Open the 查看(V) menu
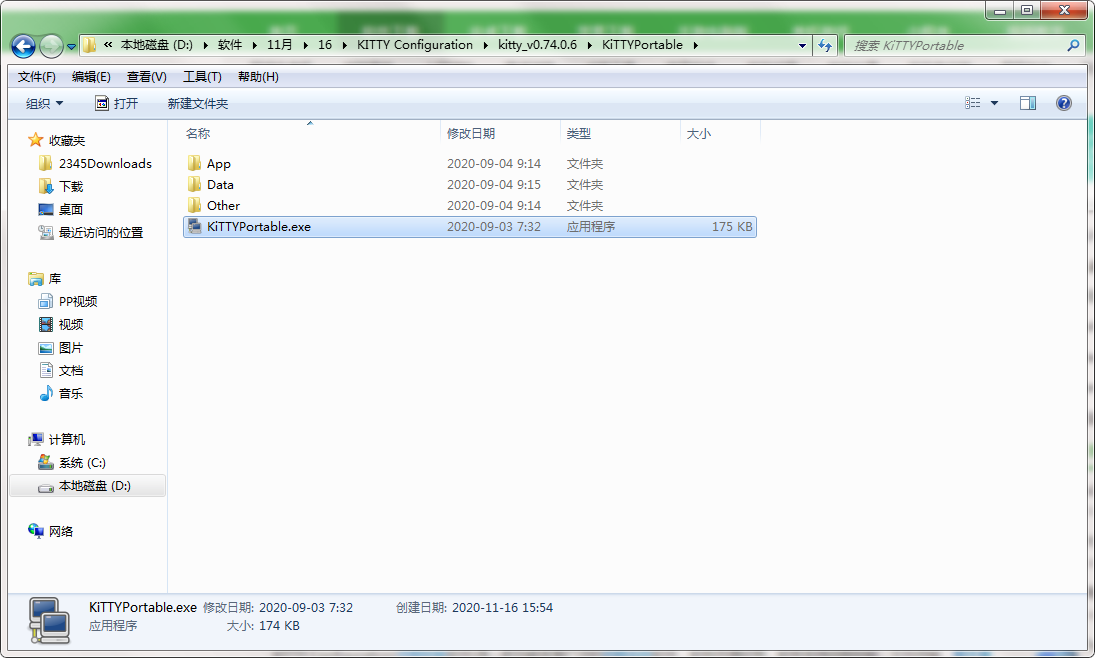Viewport: 1095px width, 658px height. coord(147,77)
